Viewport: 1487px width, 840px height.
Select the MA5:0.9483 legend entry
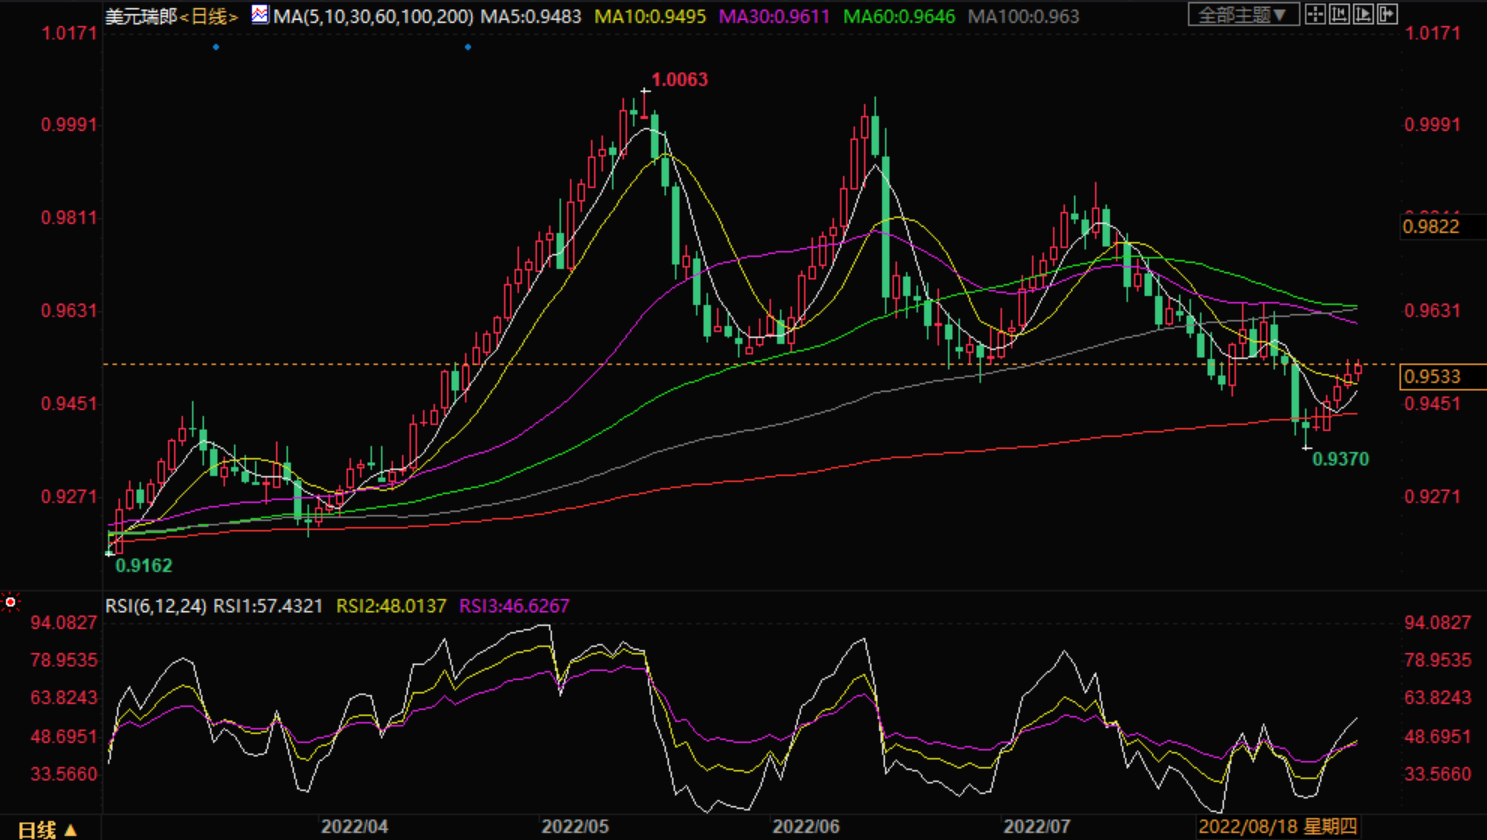531,17
